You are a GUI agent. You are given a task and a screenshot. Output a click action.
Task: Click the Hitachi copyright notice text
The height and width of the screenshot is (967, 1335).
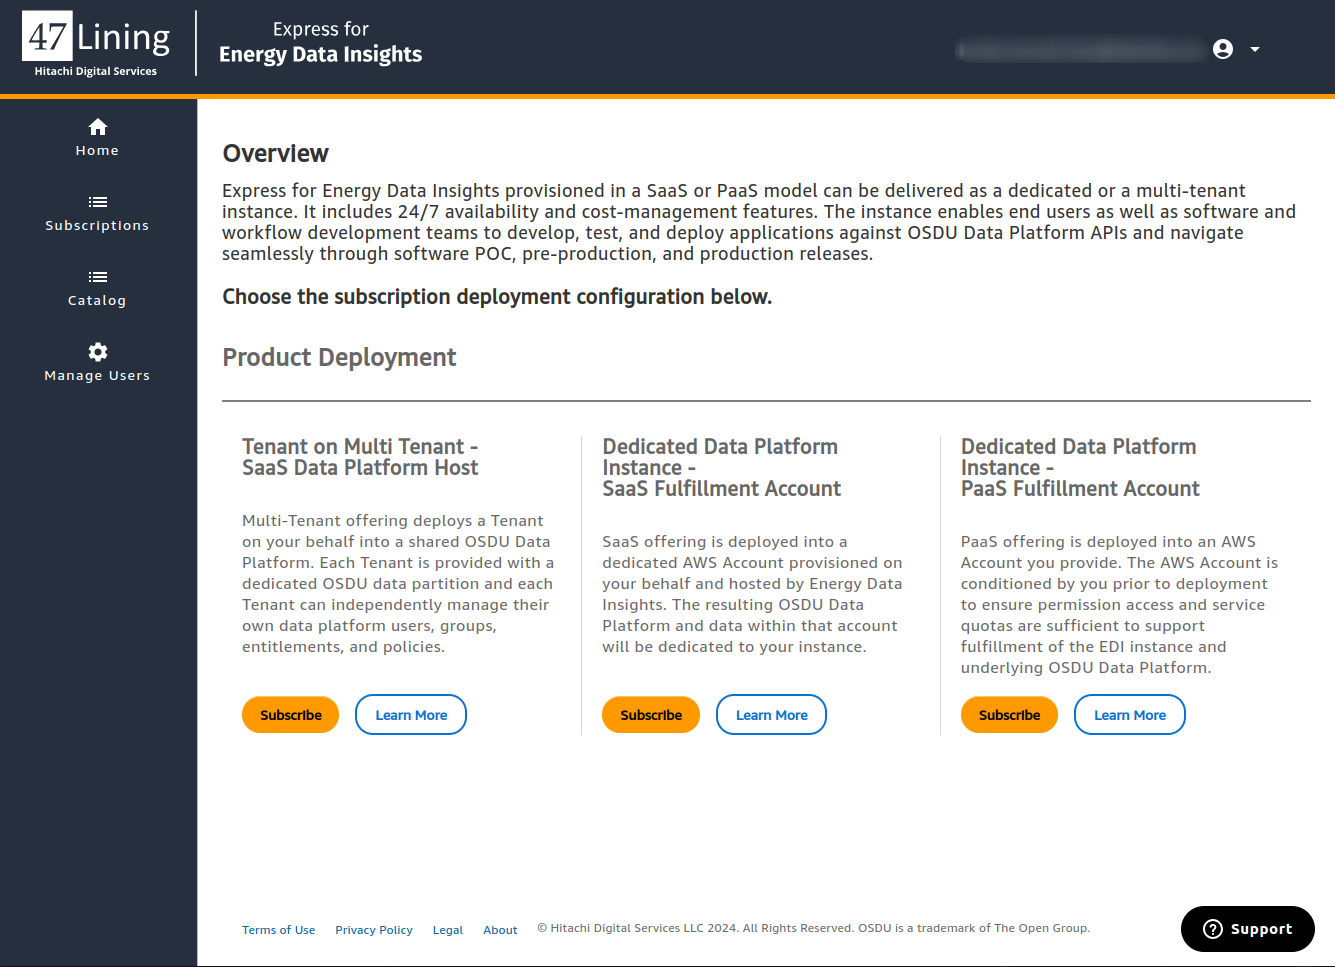(813, 928)
